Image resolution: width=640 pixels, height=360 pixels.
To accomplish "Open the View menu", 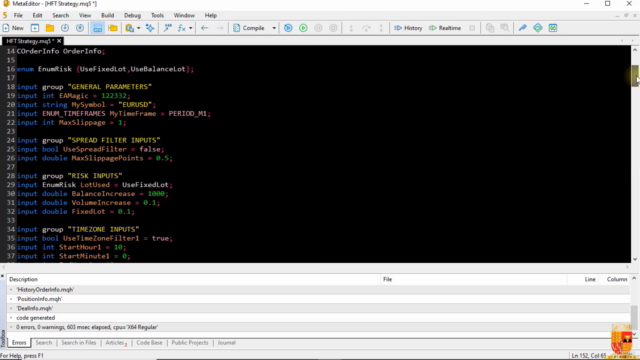I will point(85,15).
